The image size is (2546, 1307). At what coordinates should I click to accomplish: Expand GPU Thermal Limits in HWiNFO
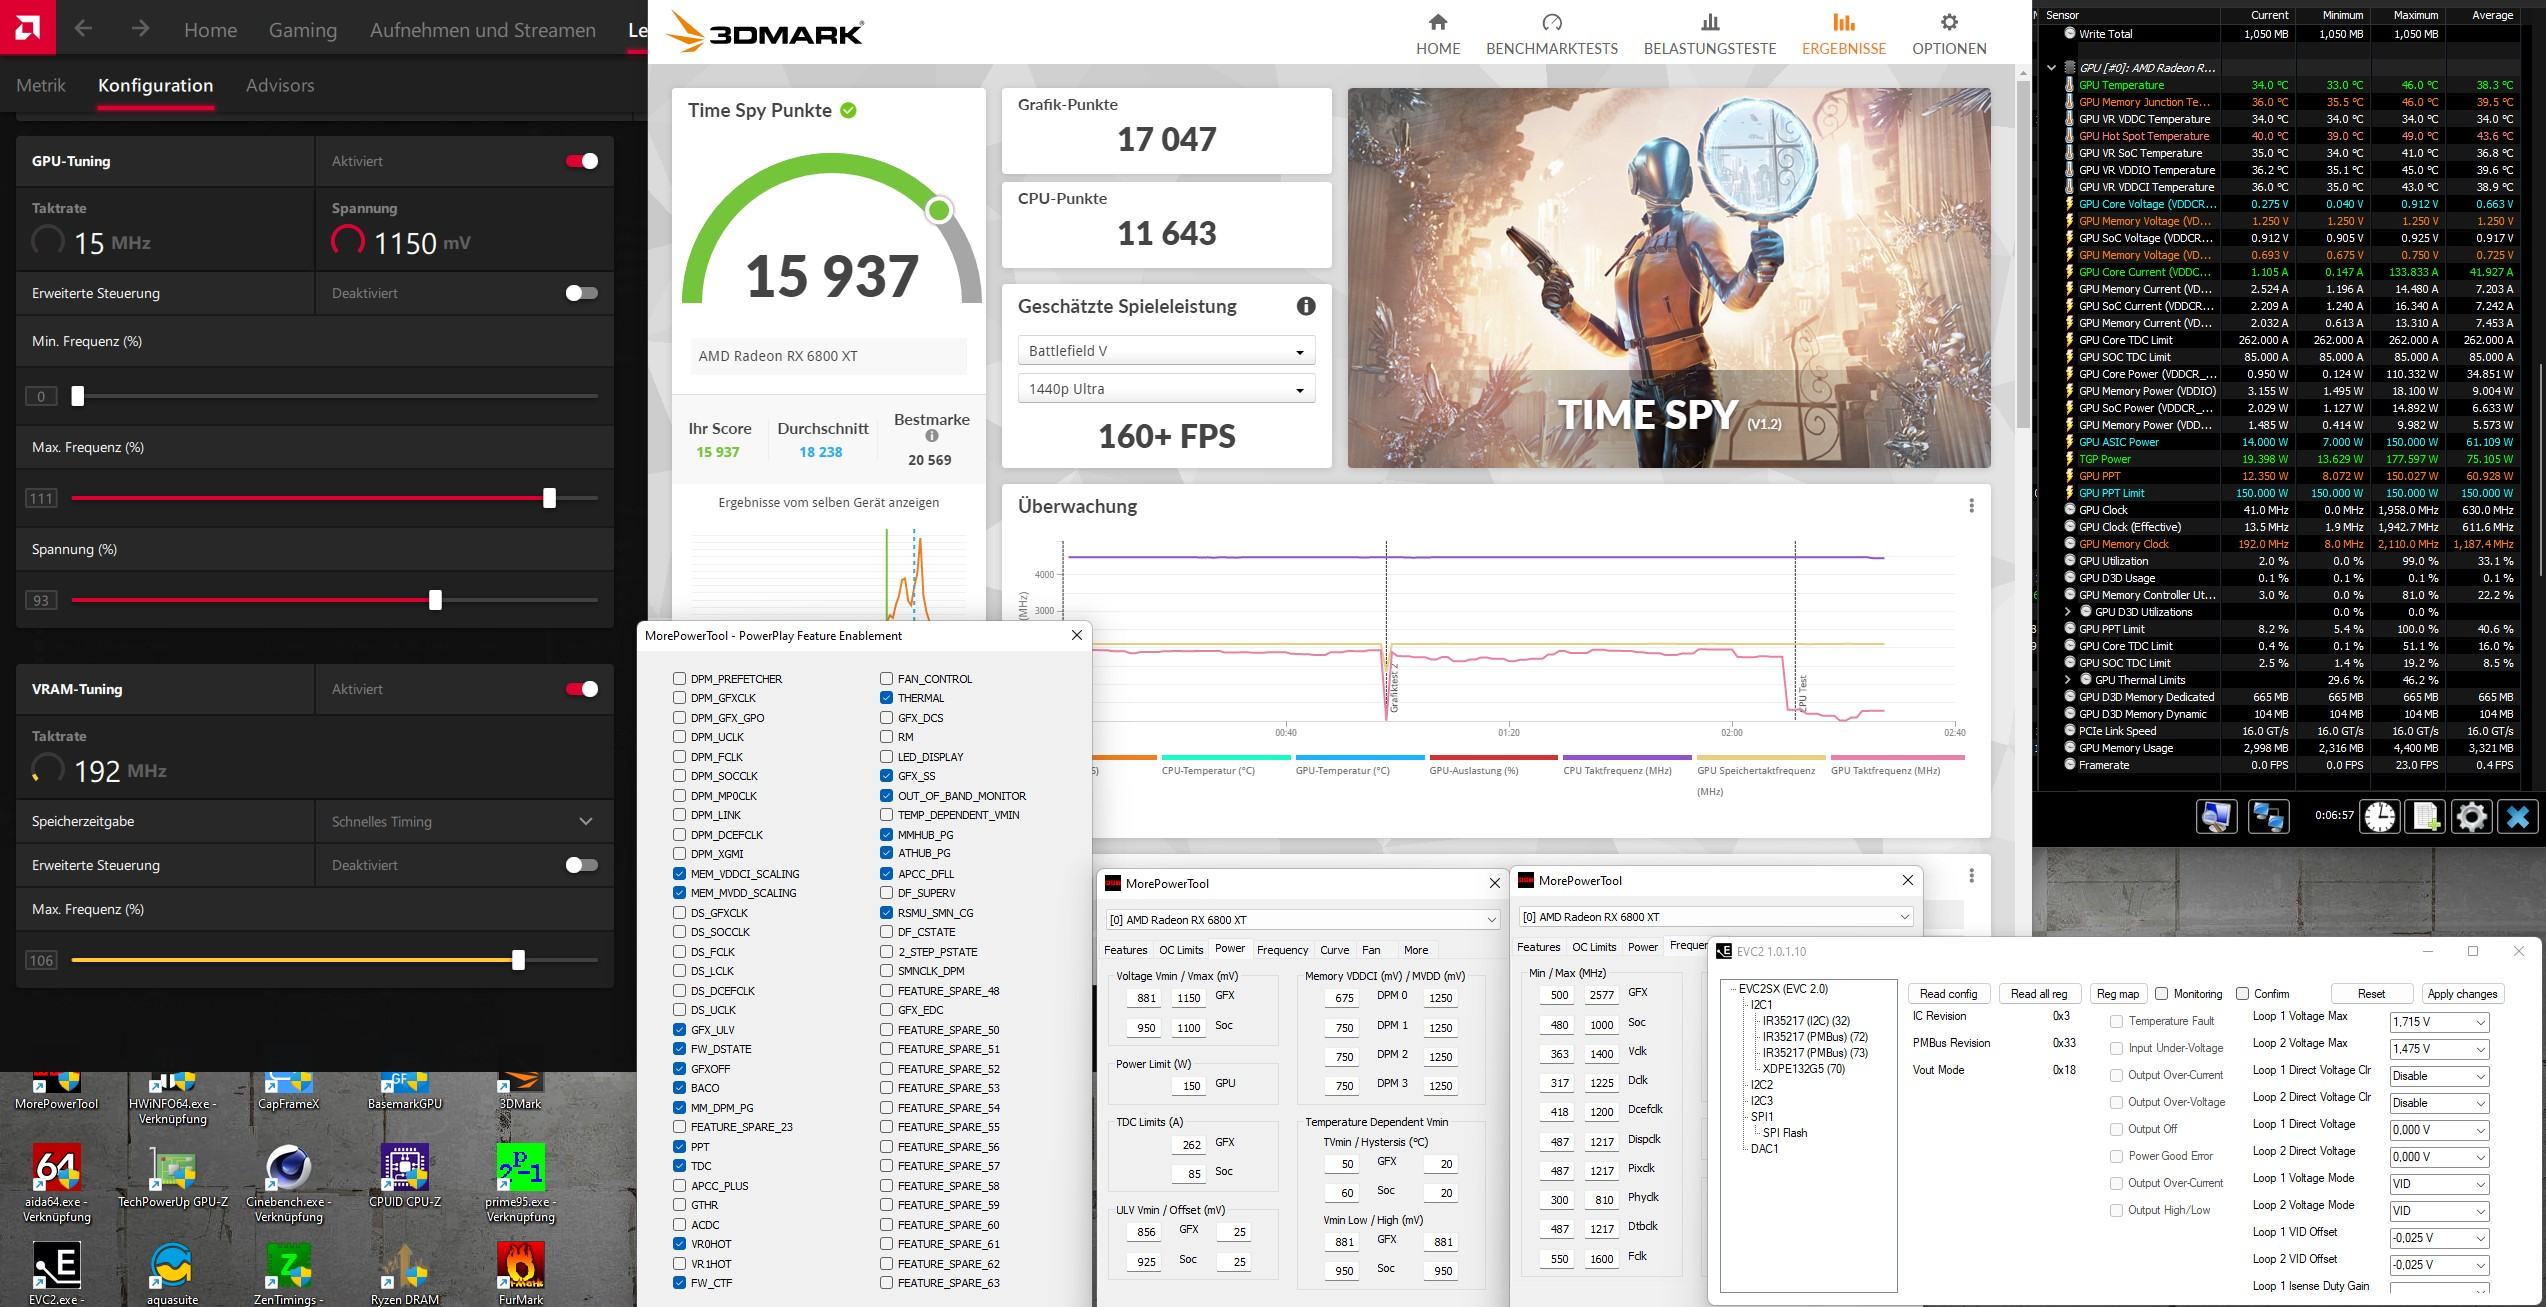coord(2068,680)
